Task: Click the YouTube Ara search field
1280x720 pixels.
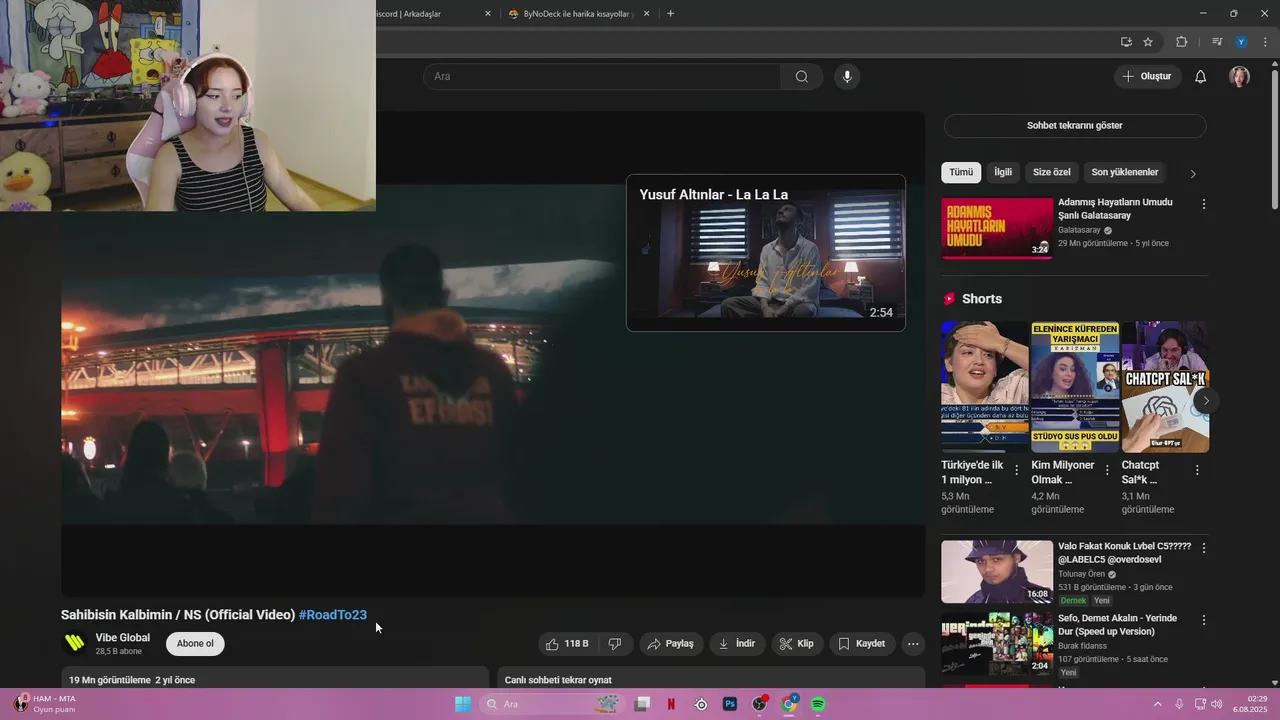Action: (602, 77)
